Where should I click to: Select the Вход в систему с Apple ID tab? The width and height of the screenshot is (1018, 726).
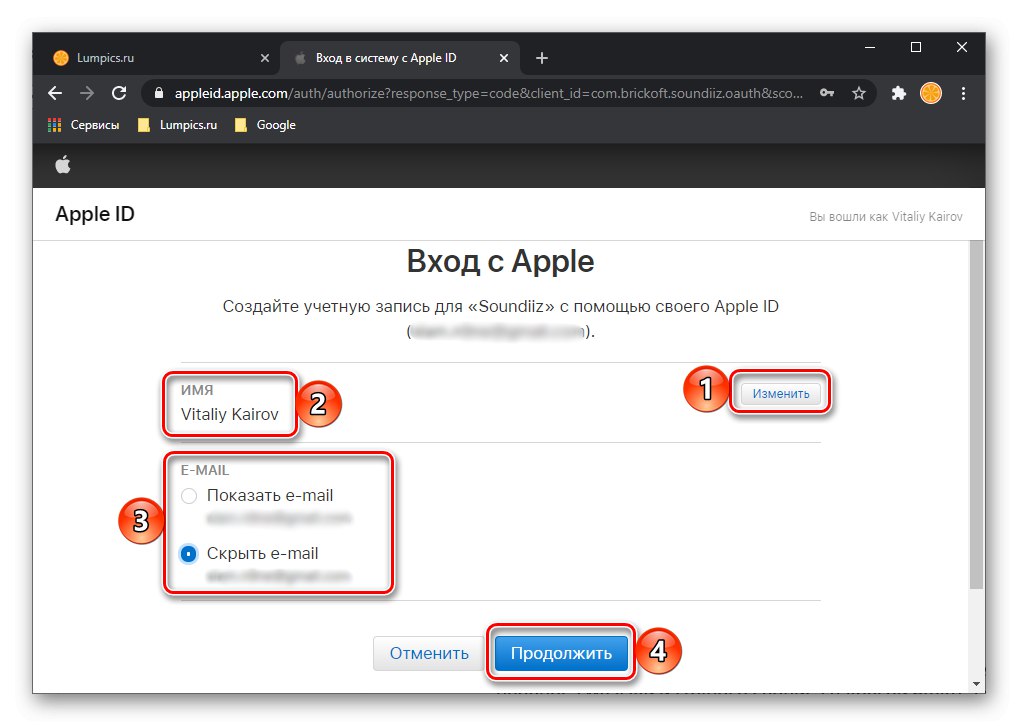tap(400, 58)
